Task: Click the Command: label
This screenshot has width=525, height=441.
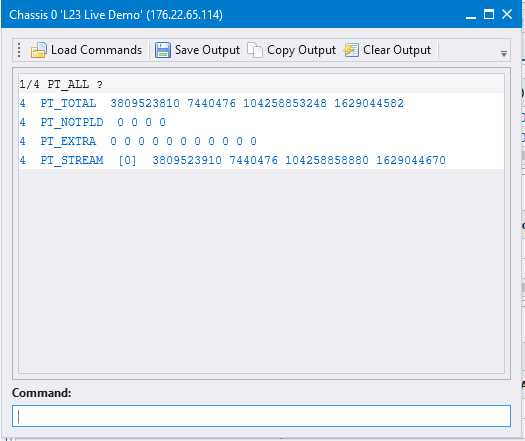Action: (x=42, y=393)
